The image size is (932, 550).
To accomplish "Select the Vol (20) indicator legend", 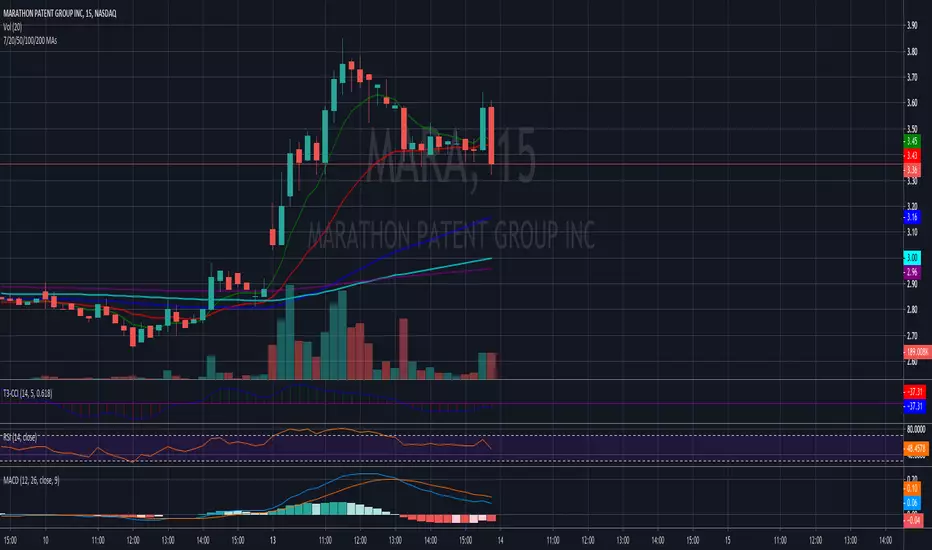I will [x=12, y=27].
